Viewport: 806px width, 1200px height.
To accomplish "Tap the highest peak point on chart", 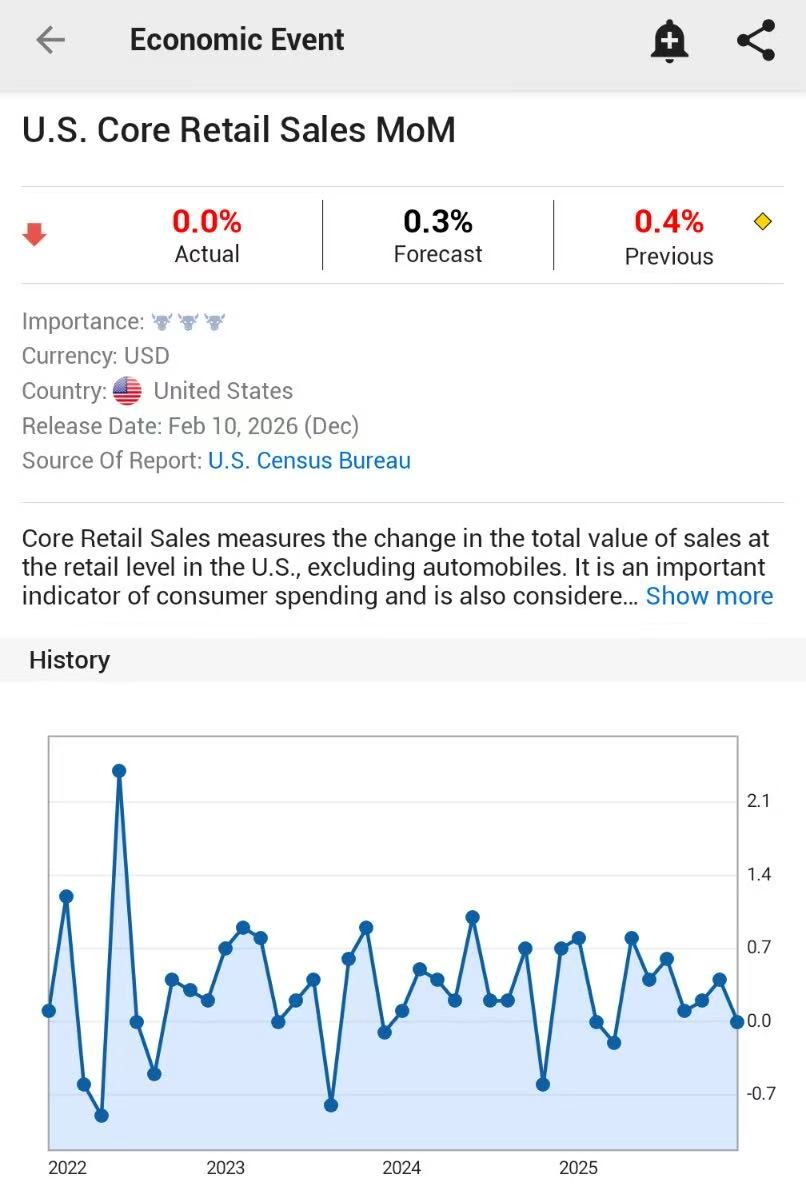I will tap(119, 771).
